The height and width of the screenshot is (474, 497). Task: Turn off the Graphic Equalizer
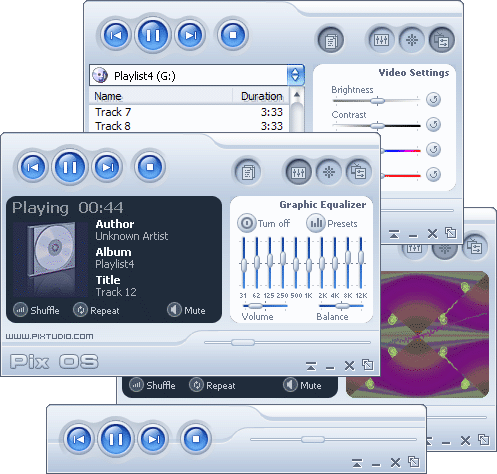(x=264, y=223)
